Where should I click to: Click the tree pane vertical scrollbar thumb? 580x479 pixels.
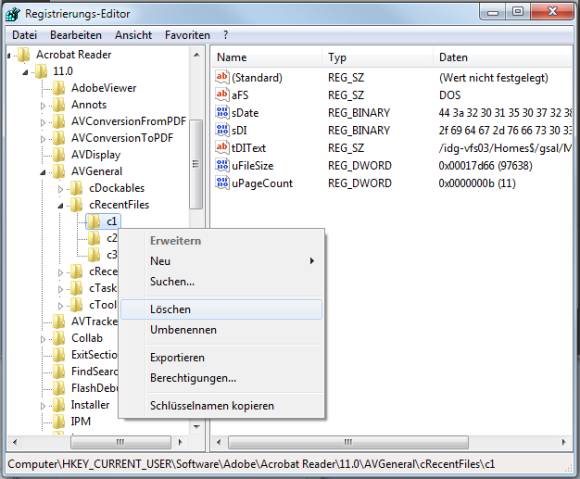click(196, 164)
